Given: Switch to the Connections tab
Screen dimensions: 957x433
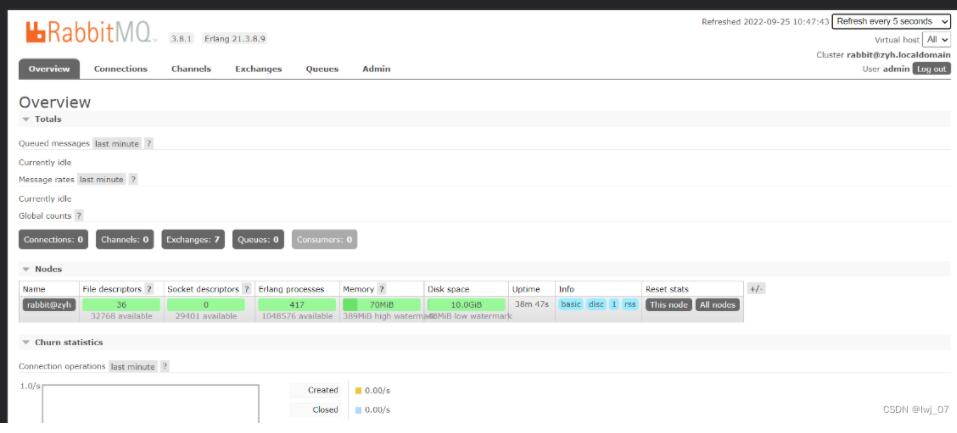Looking at the screenshot, I should pos(121,69).
